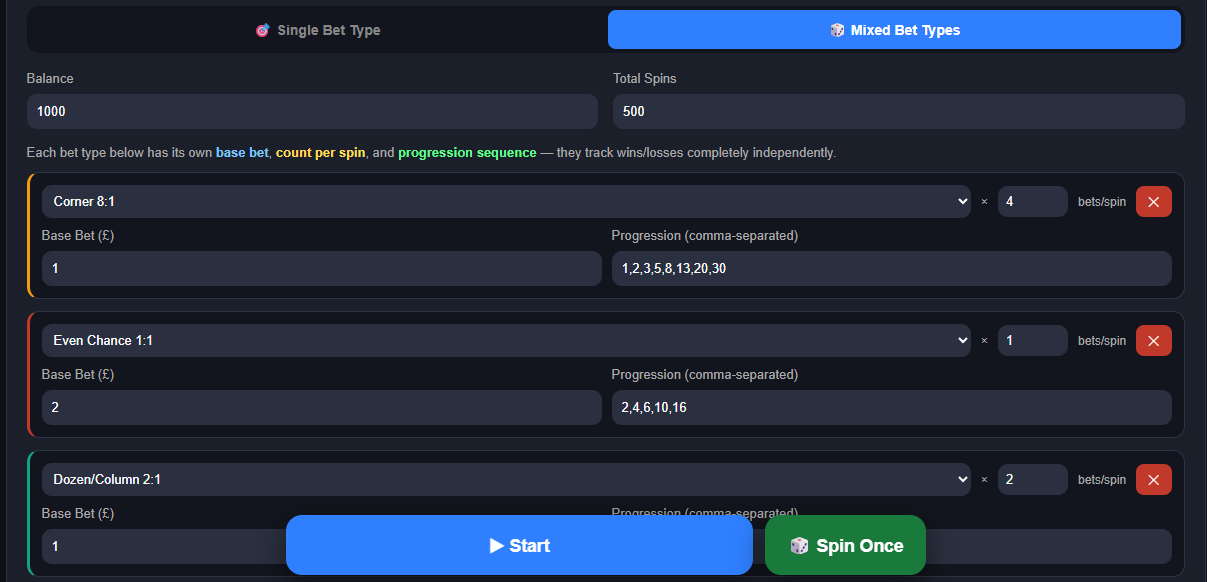Start the simulation
Viewport: 1207px width, 582px height.
click(519, 545)
